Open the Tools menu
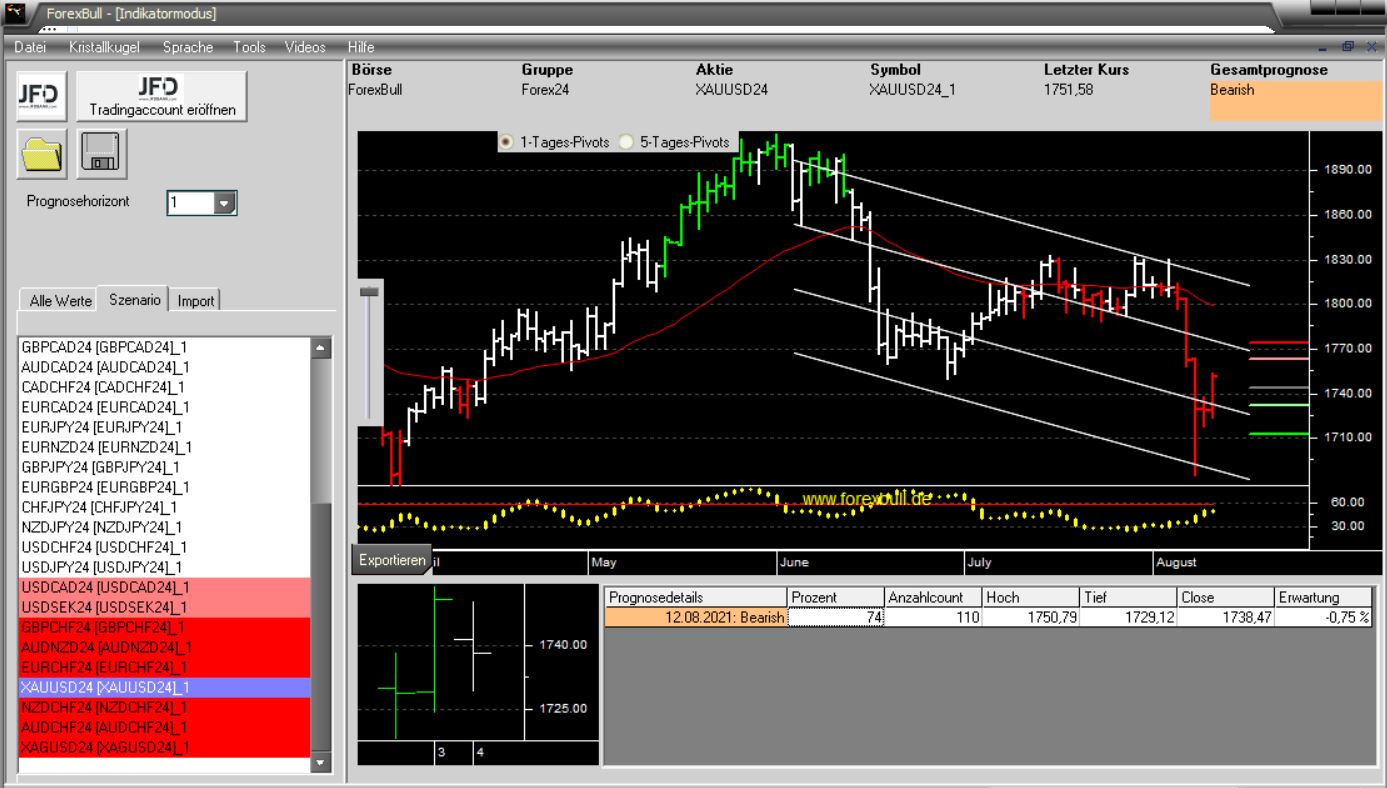This screenshot has height=788, width=1387. pyautogui.click(x=250, y=47)
